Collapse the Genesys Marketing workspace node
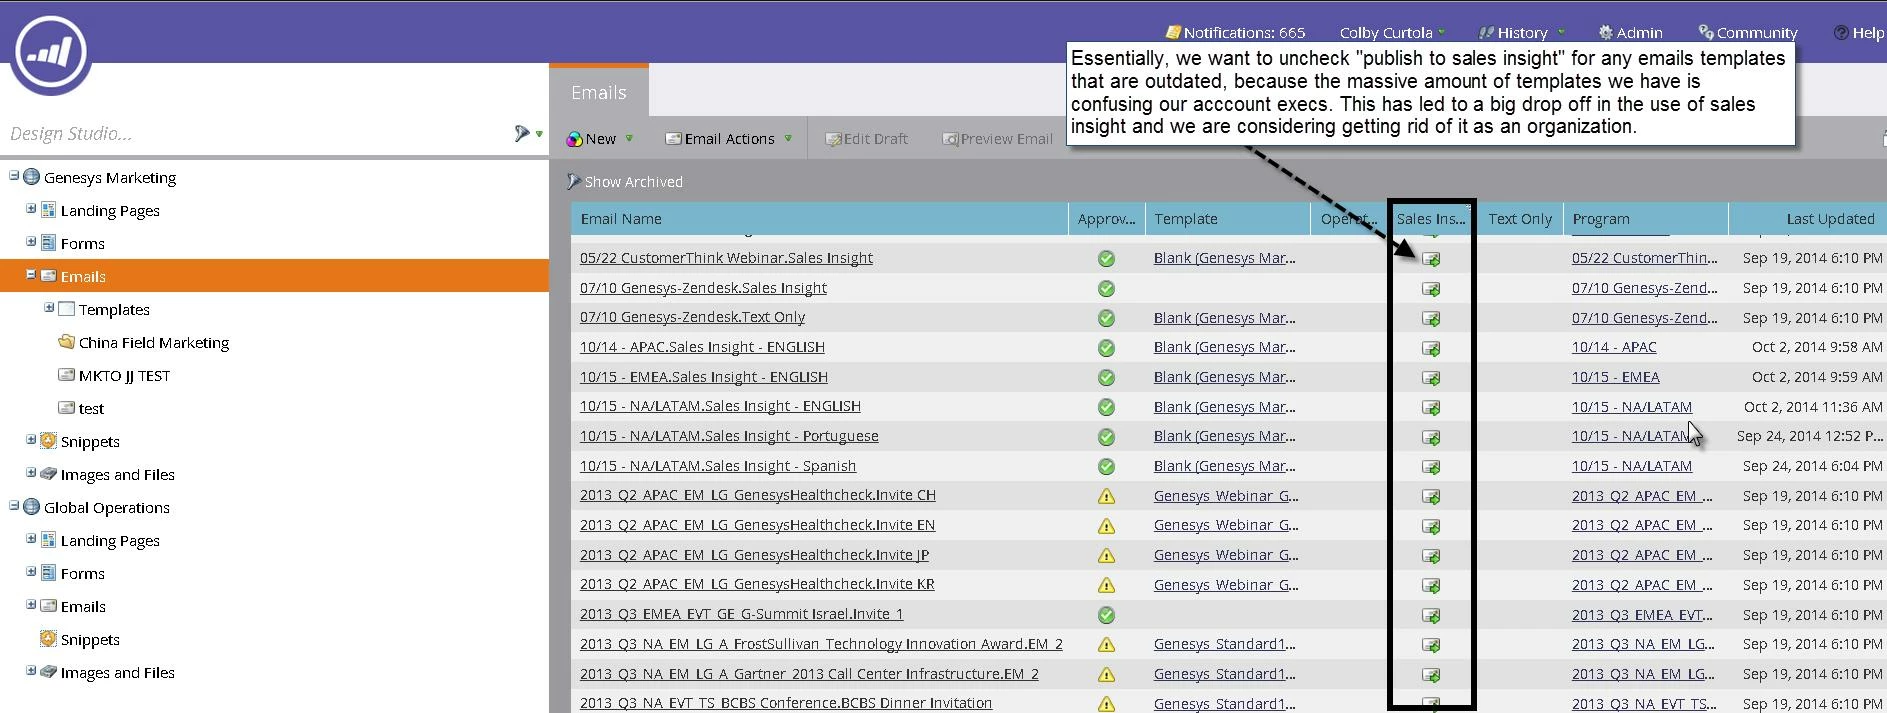 click(x=14, y=176)
